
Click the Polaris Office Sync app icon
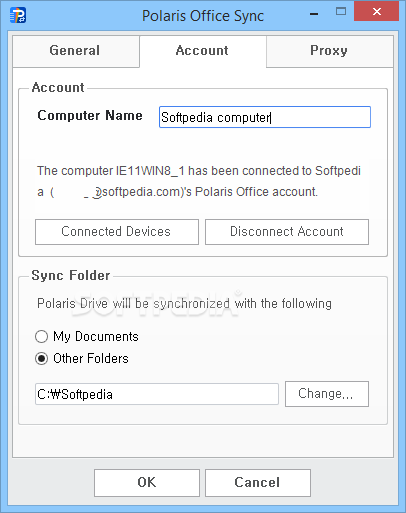point(18,15)
